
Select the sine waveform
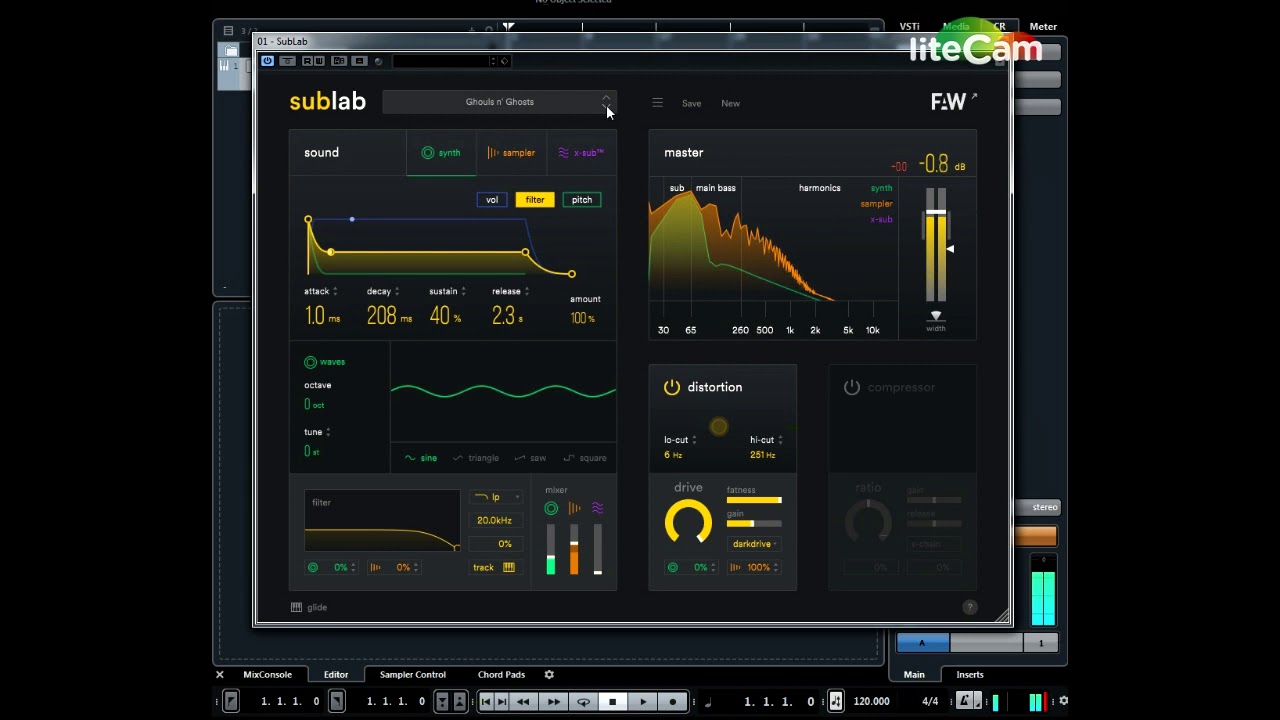pyautogui.click(x=421, y=458)
